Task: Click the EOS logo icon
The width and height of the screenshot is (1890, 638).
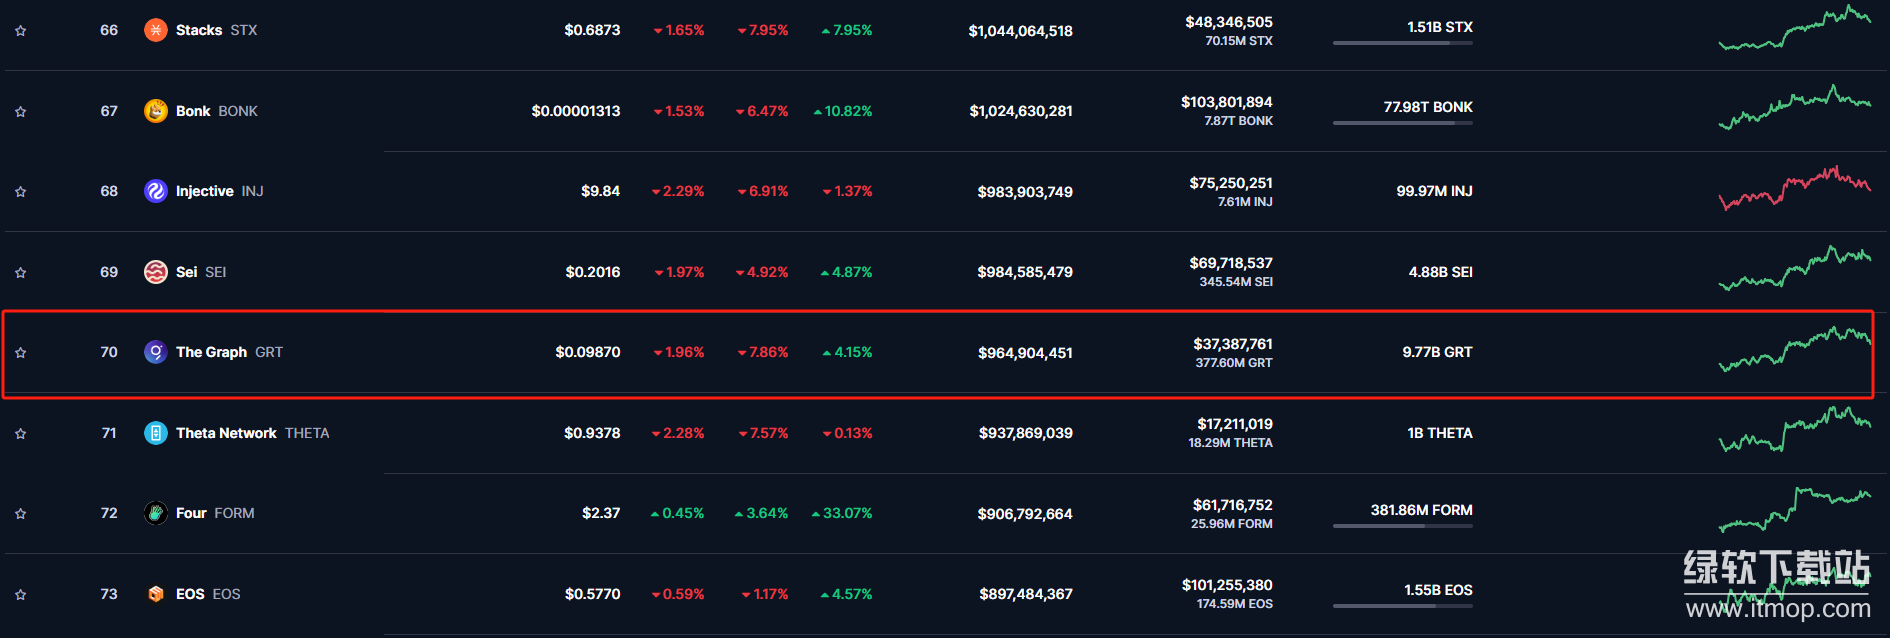Action: (155, 594)
